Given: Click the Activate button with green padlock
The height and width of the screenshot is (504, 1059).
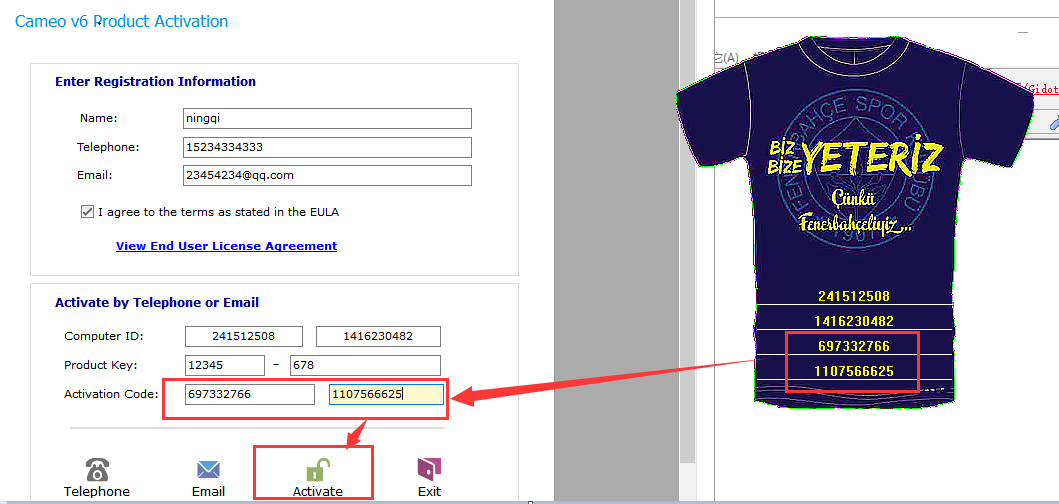Looking at the screenshot, I should 317,477.
